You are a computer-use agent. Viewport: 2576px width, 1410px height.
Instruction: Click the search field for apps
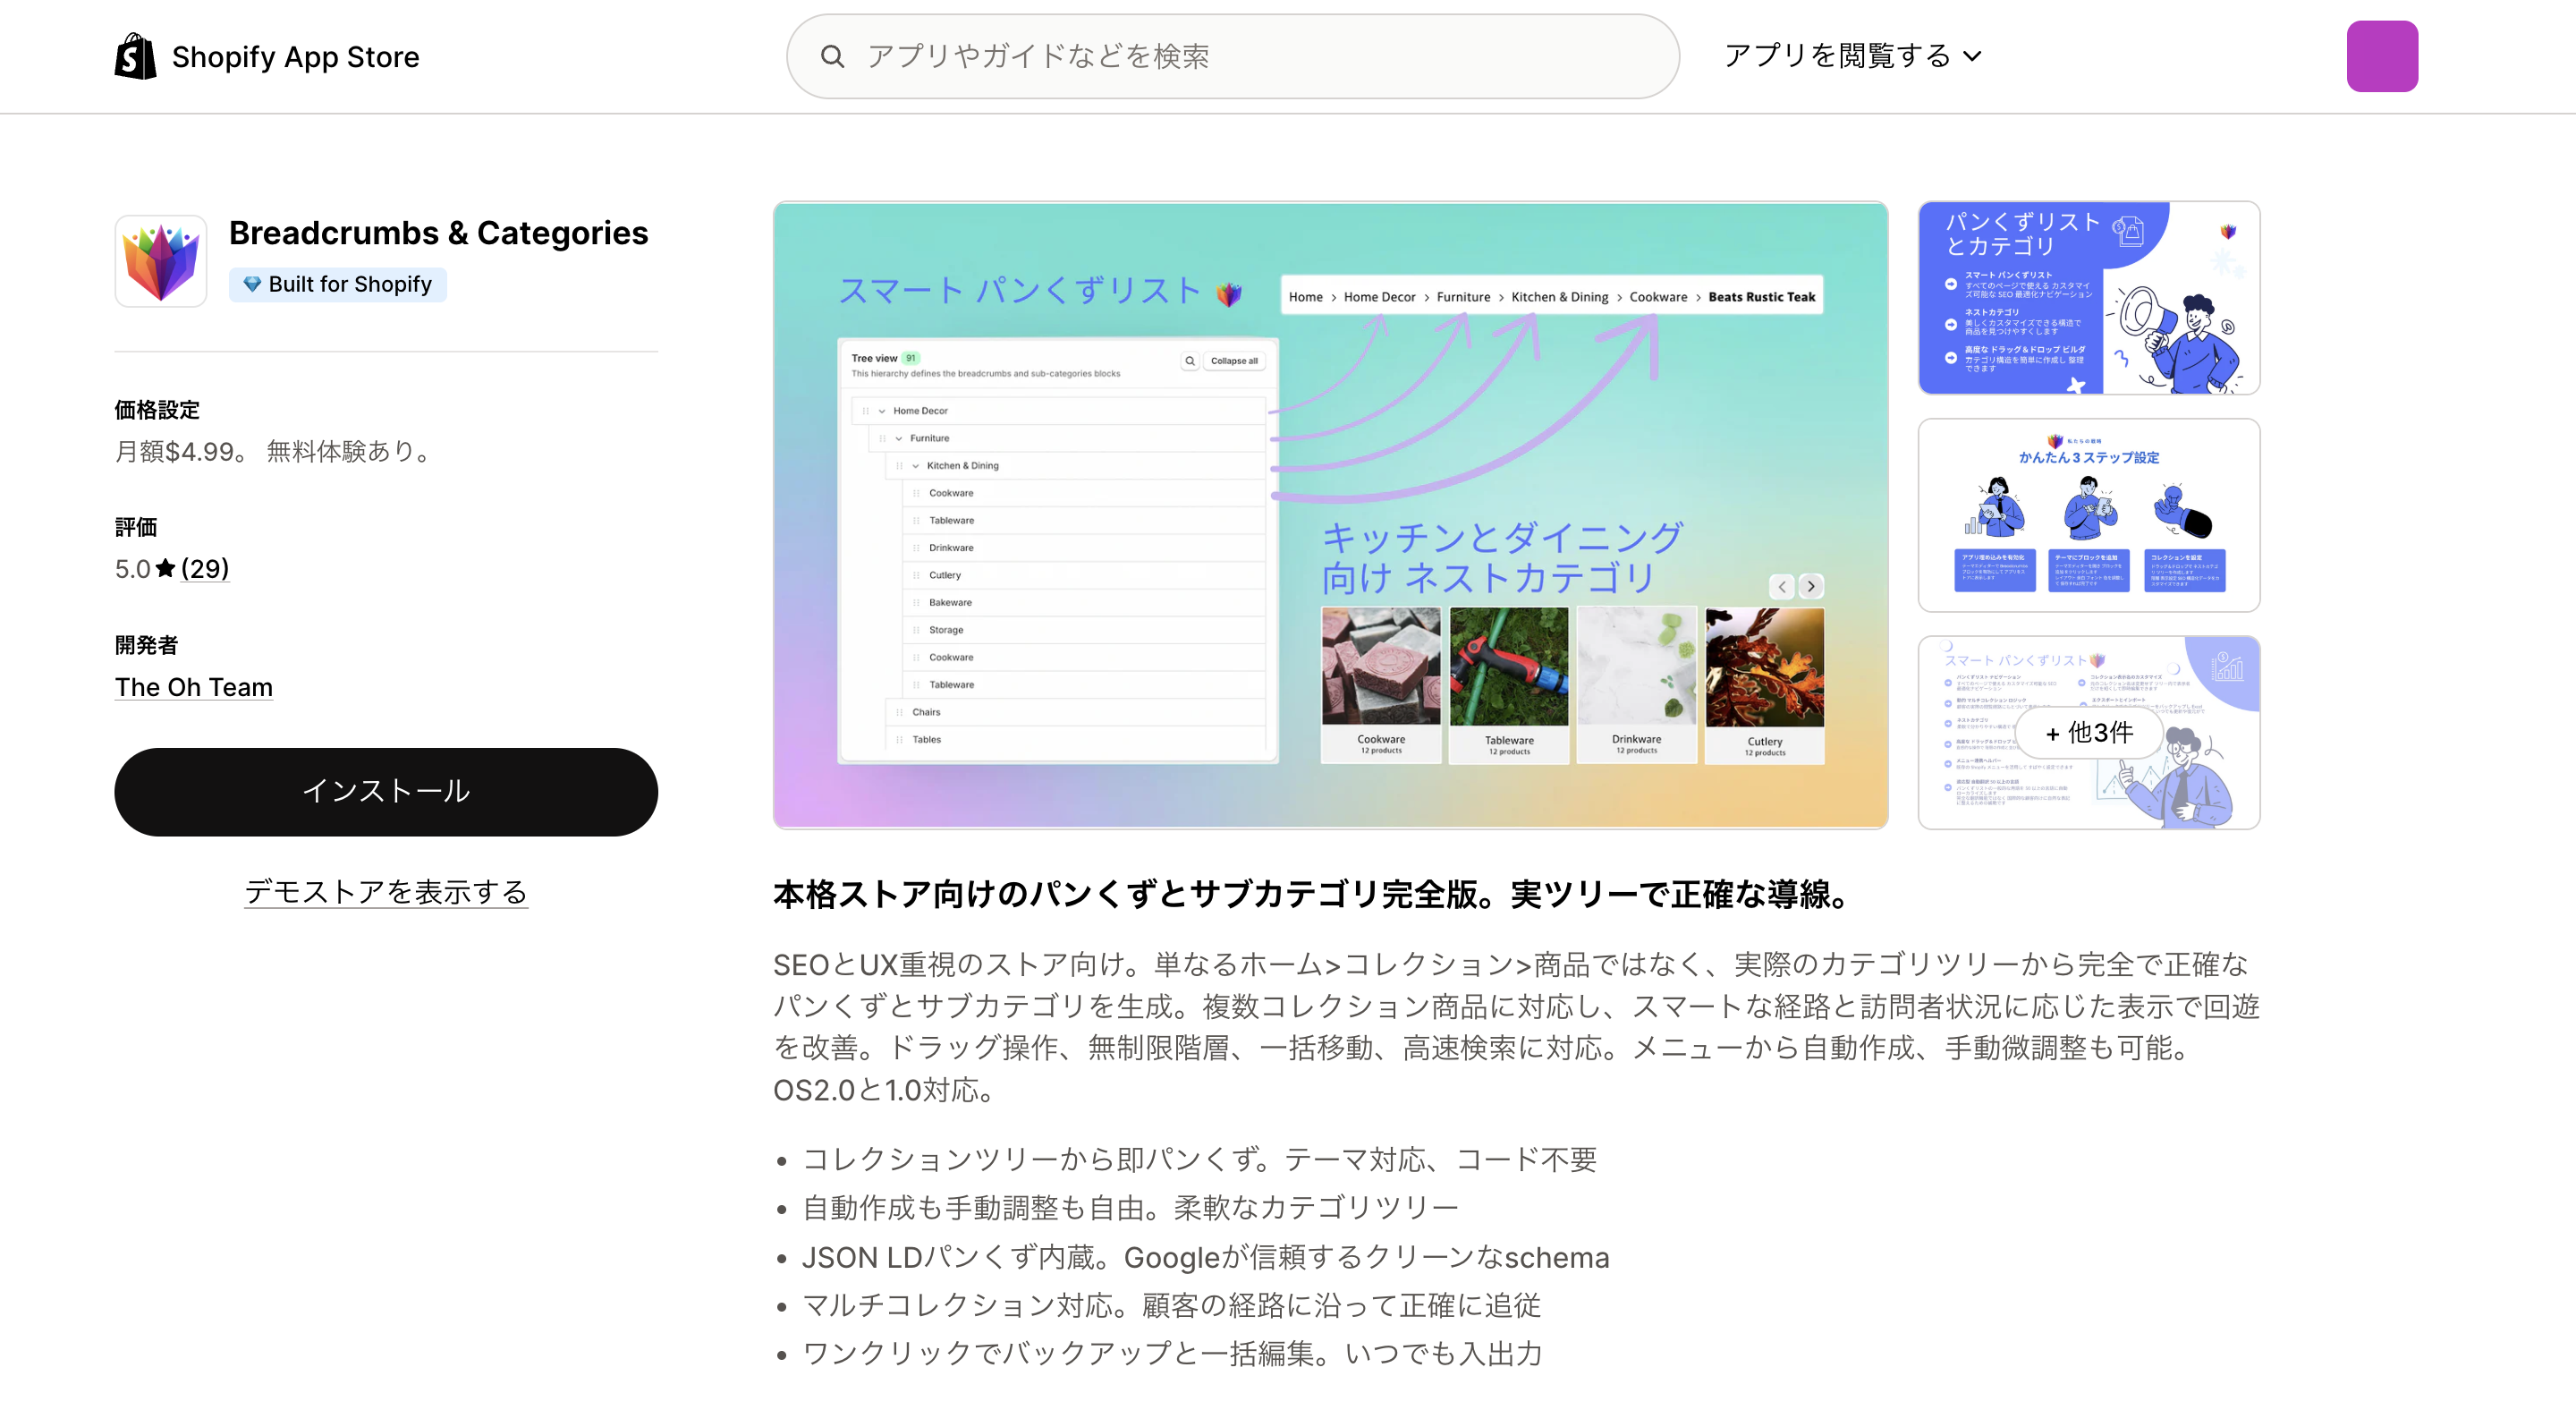point(1232,56)
